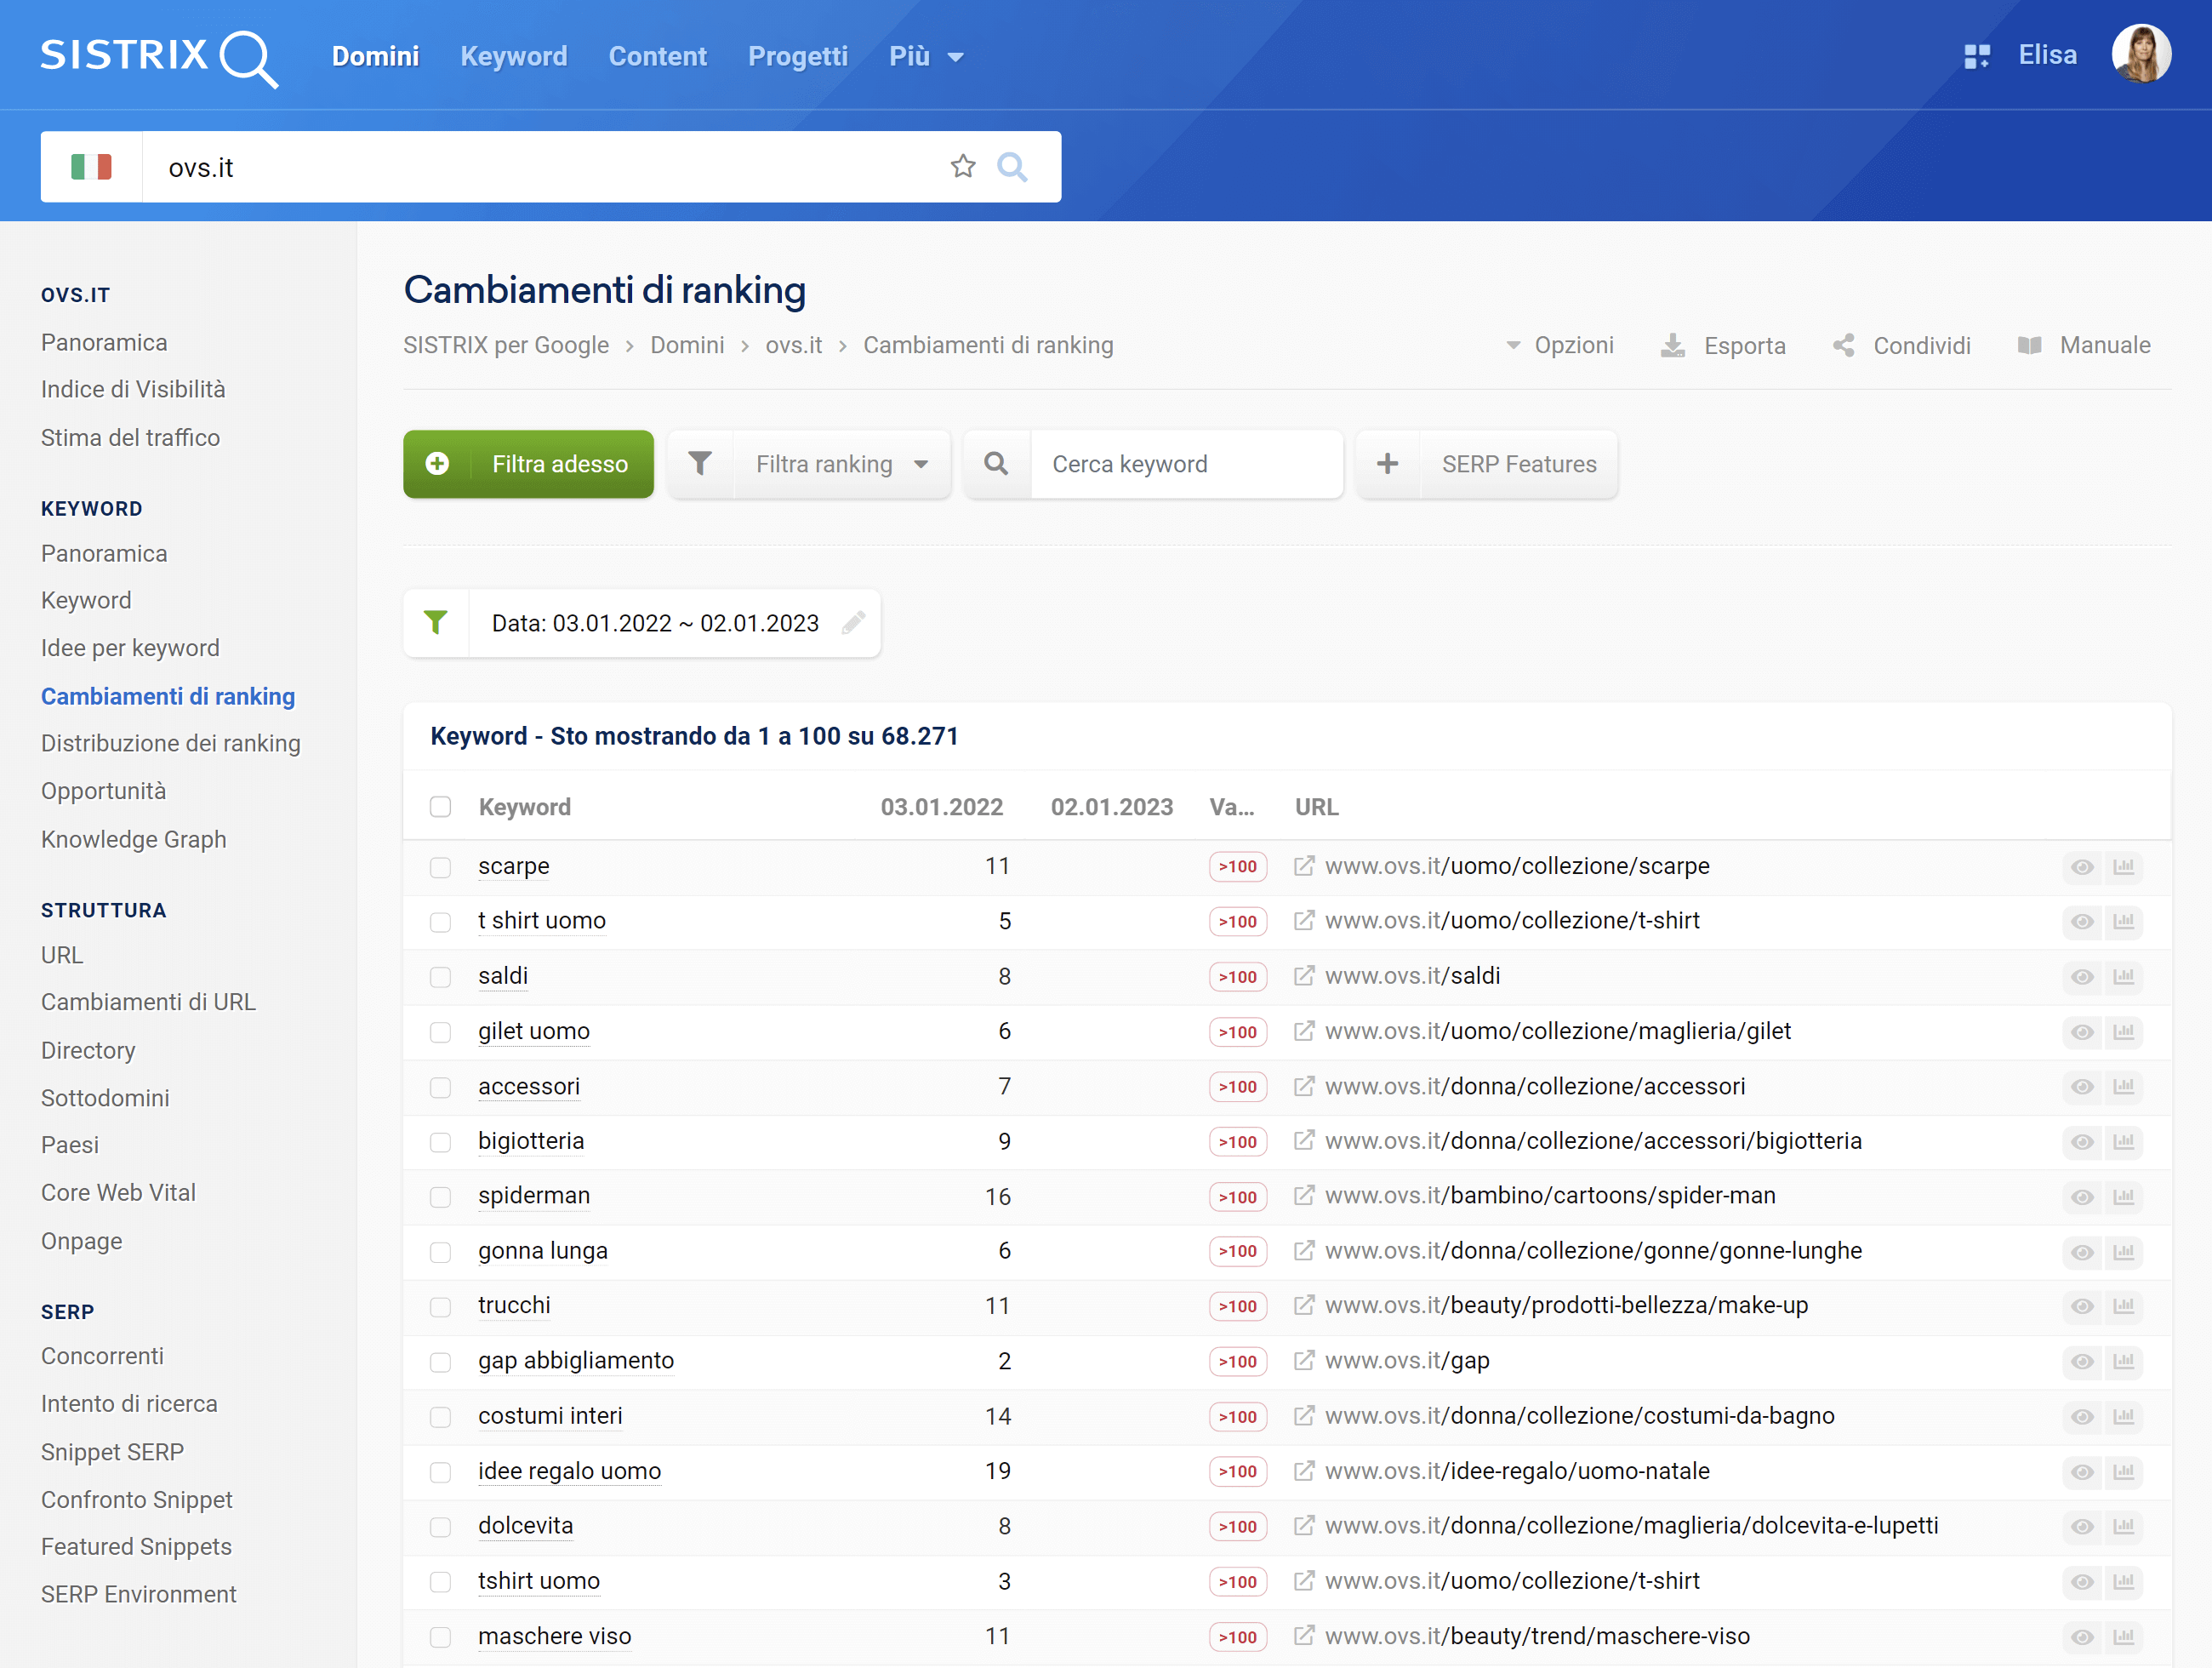2212x1668 pixels.
Task: Add SERP Features filter
Action: pos(1518,464)
